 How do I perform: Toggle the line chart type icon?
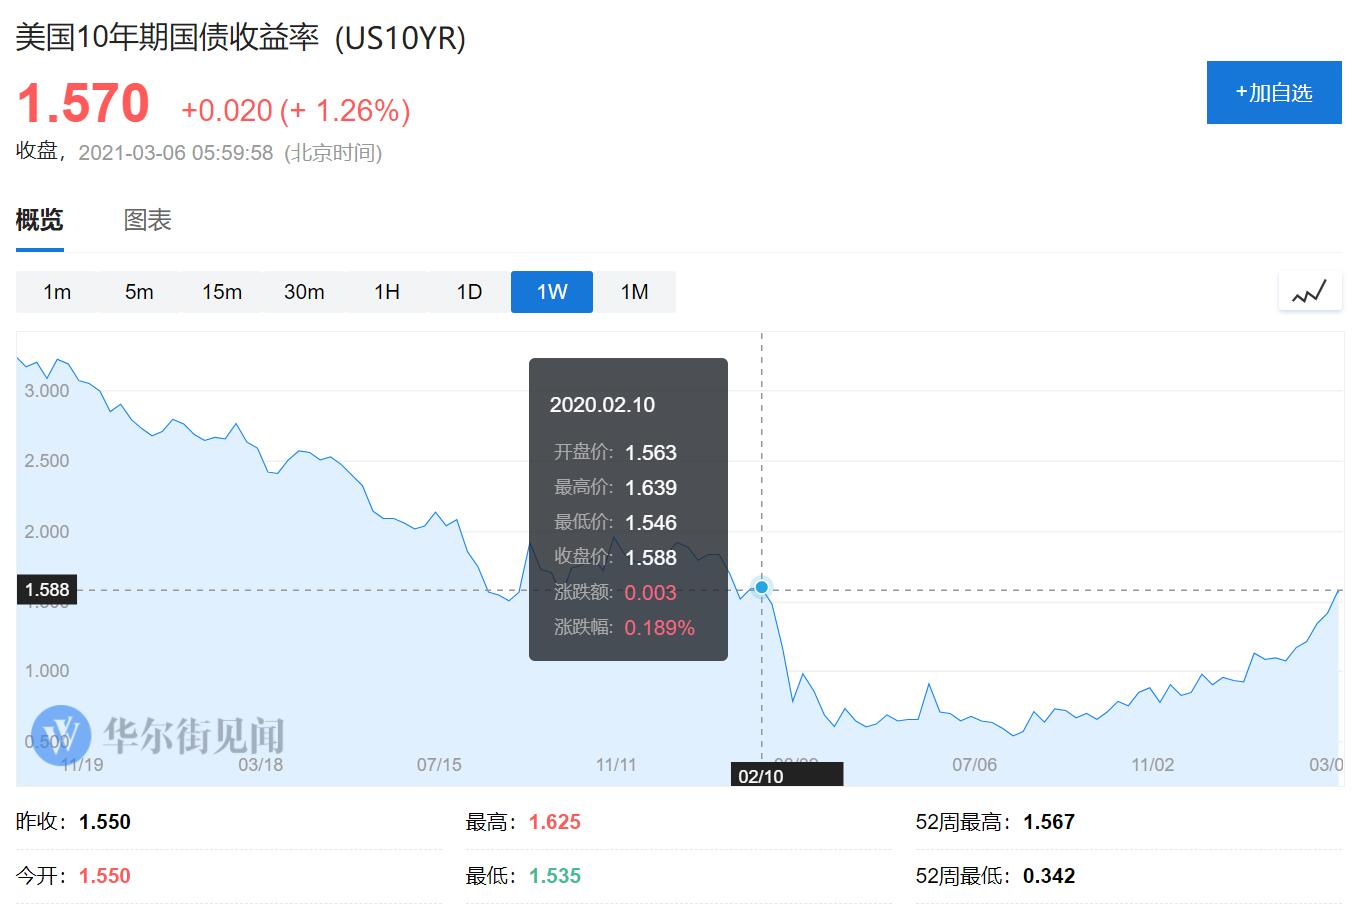[x=1309, y=292]
